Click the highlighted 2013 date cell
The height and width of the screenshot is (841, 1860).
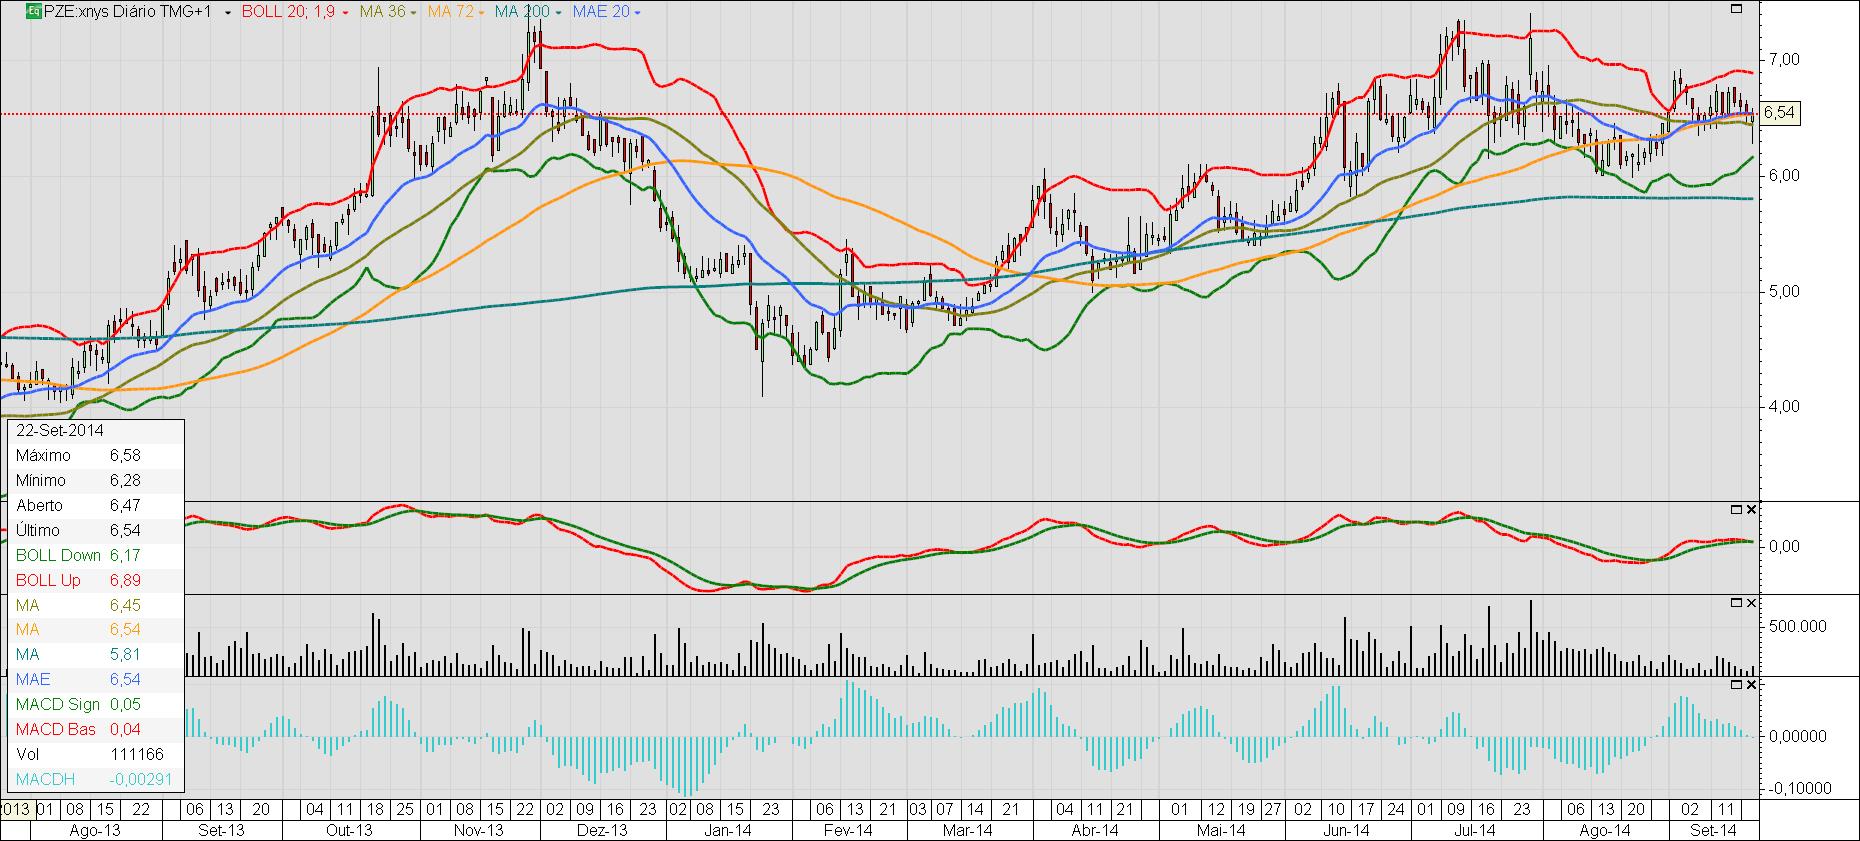pyautogui.click(x=15, y=809)
